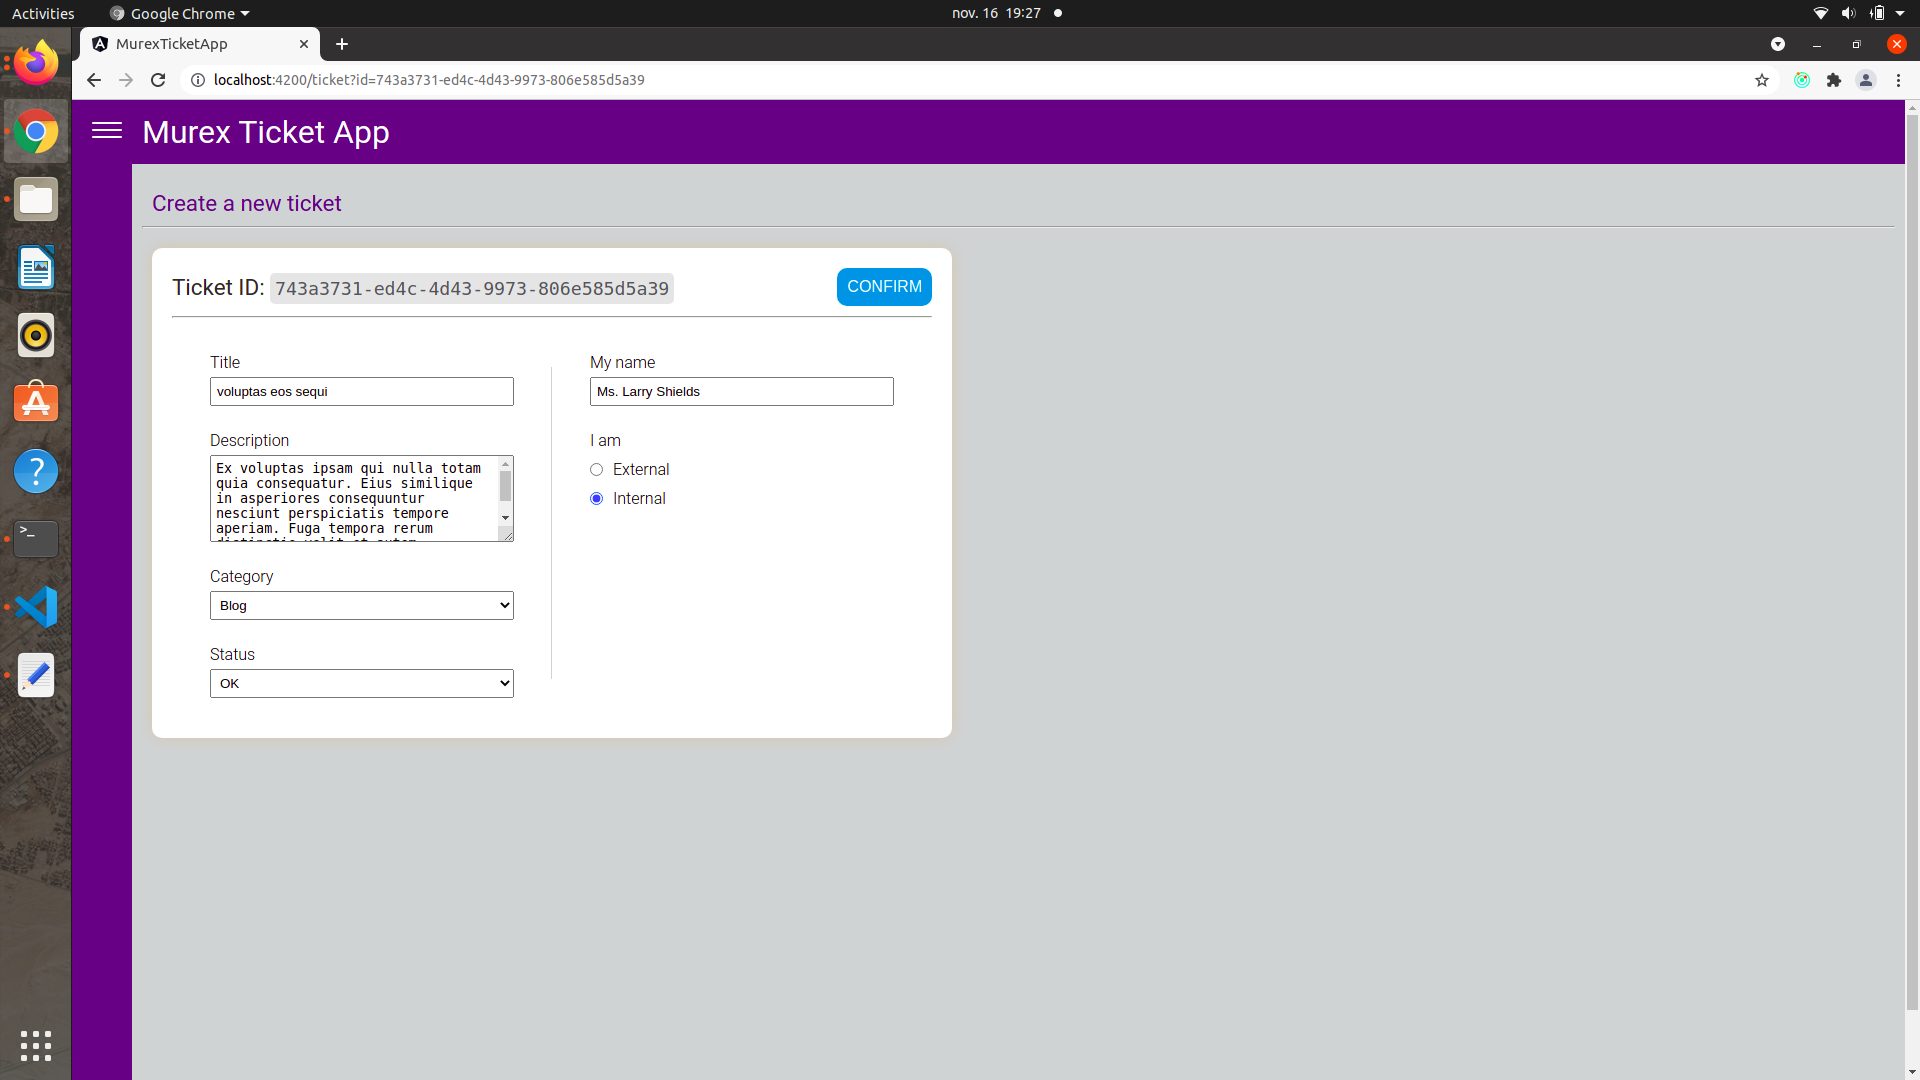
Task: Open the Chrome customize menu with three dots
Action: (1898, 80)
